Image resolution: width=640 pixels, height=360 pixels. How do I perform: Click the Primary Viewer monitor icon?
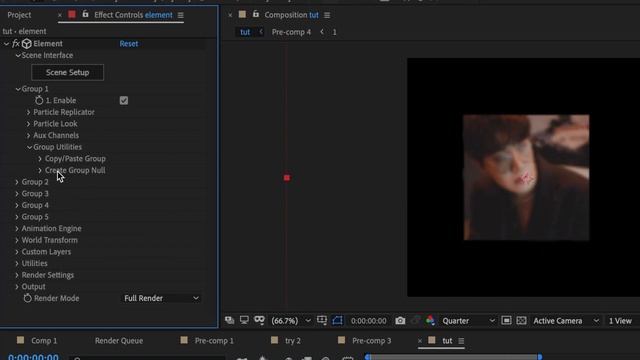244,320
